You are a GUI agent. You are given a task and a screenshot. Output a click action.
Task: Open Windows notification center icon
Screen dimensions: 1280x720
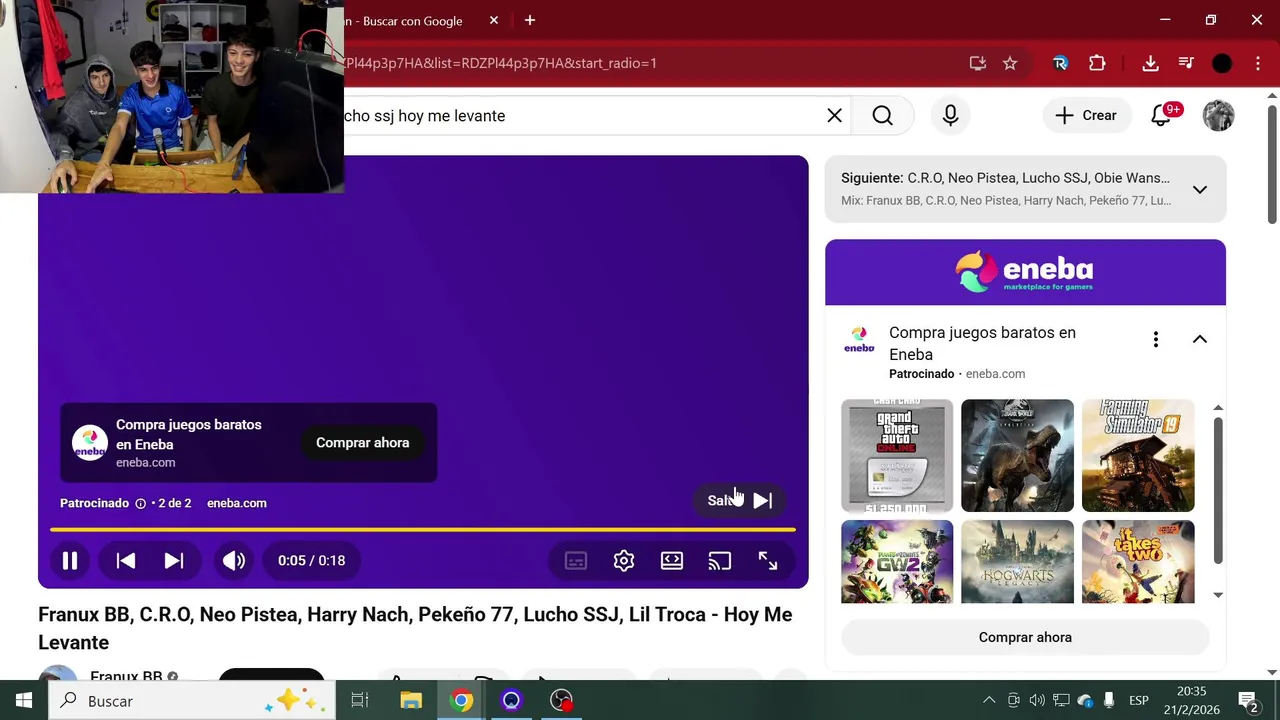1248,700
